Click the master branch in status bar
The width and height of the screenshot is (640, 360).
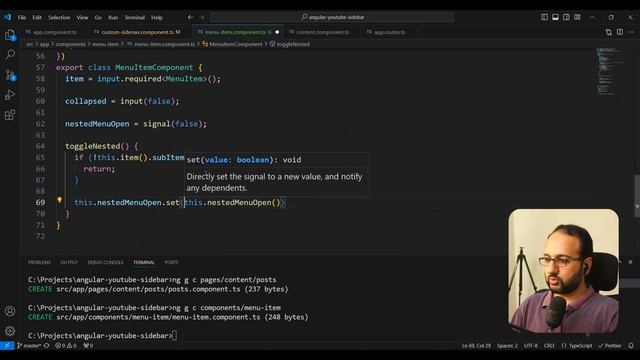pyautogui.click(x=29, y=346)
